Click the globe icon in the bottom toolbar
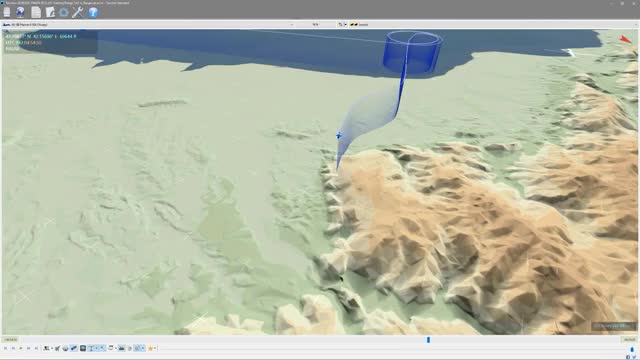The image size is (640, 360). pos(65,348)
